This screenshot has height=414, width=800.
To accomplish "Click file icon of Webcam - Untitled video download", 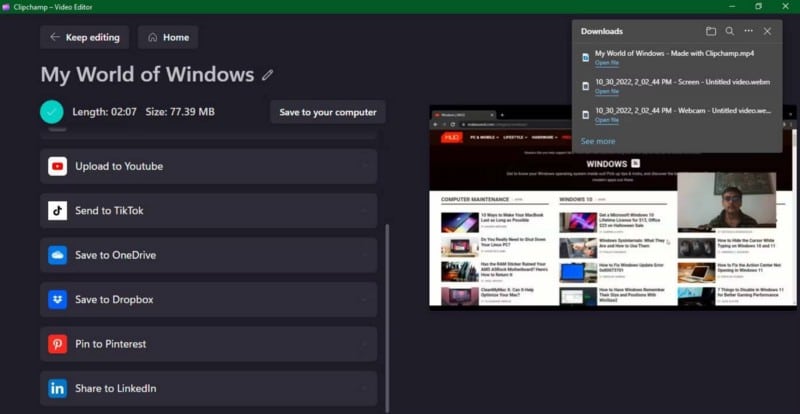I will [x=586, y=115].
